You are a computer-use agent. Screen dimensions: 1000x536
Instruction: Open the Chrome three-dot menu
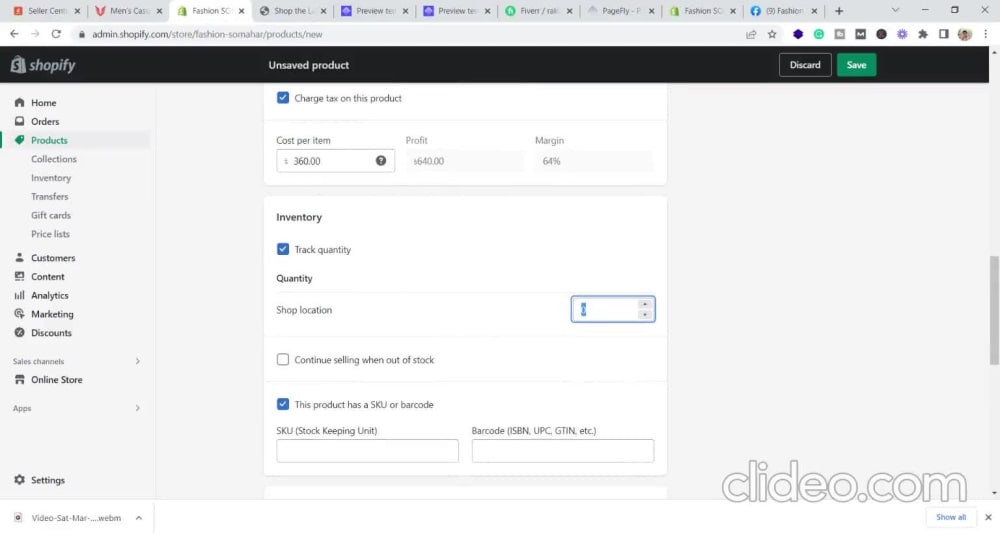pyautogui.click(x=986, y=34)
